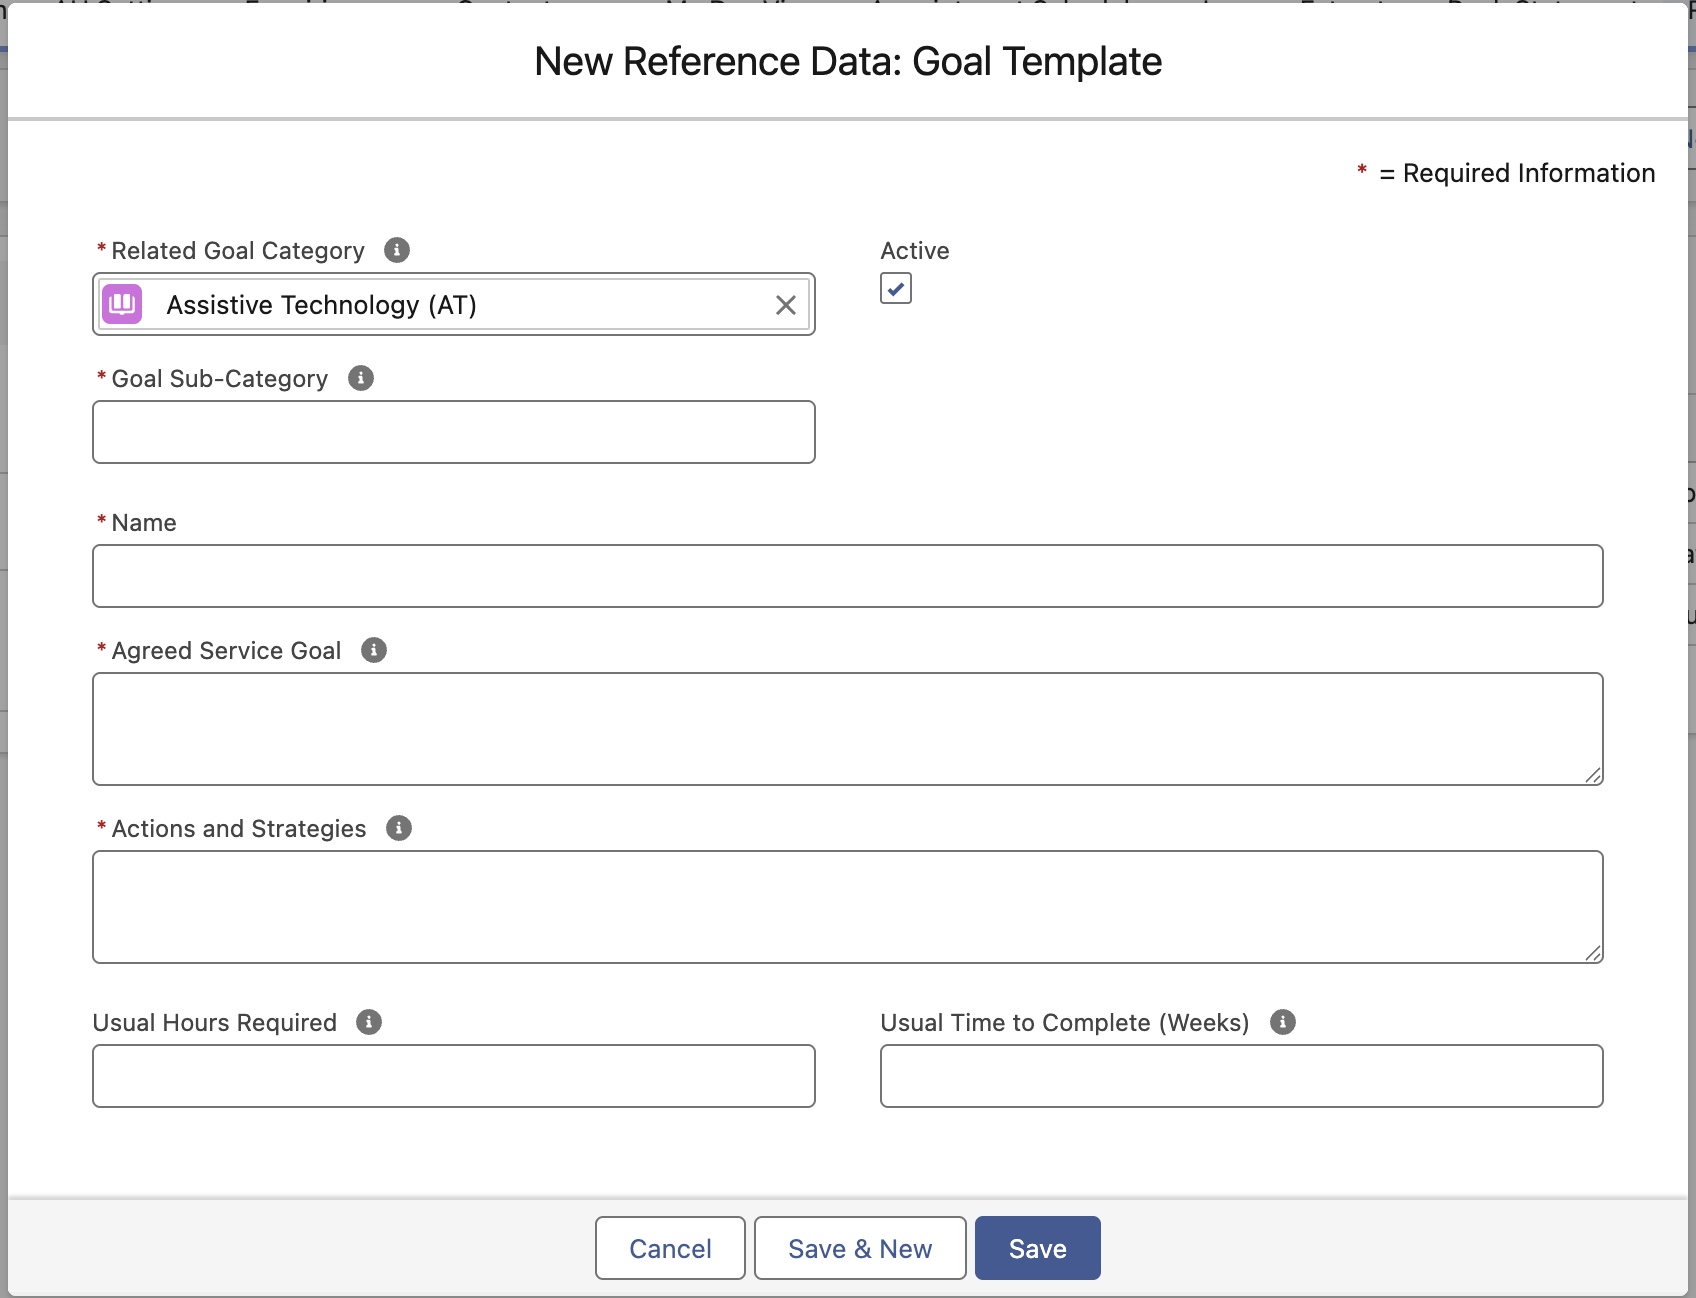Click info icon beside Agreed Service Goal

pos(374,650)
